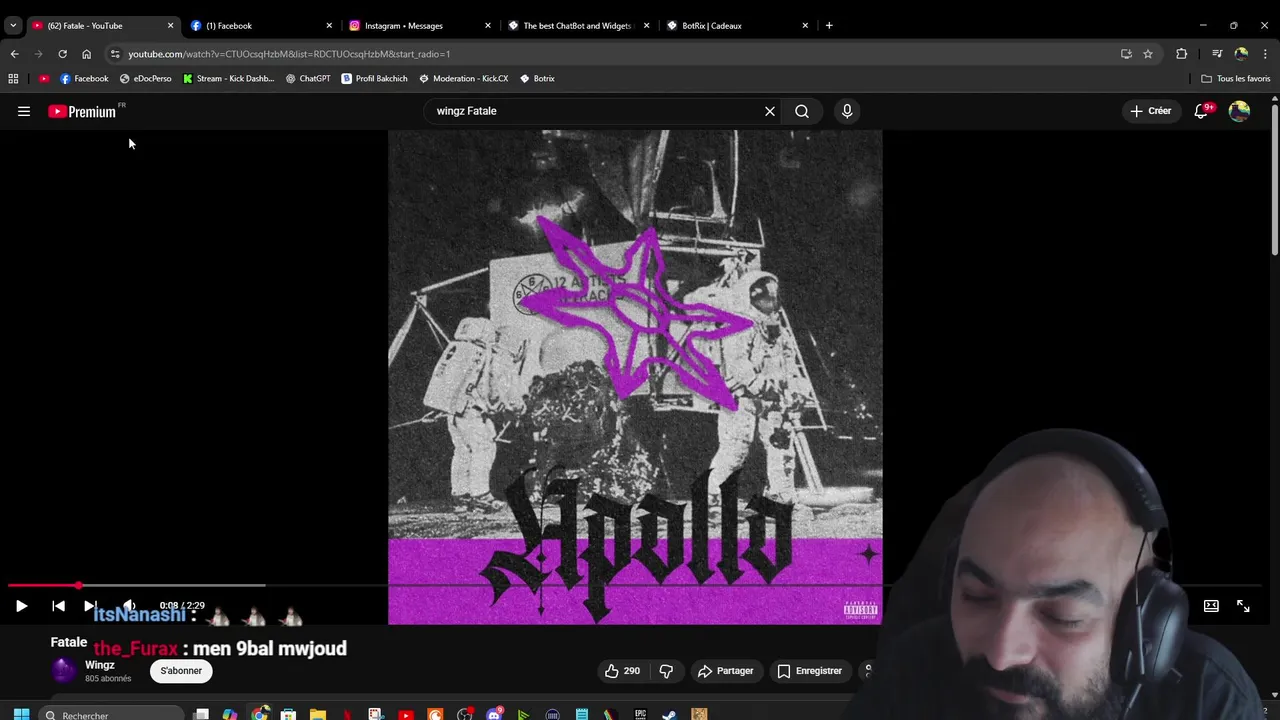View site information icon in address bar
Screen dimensions: 1280x720
(x=115, y=54)
